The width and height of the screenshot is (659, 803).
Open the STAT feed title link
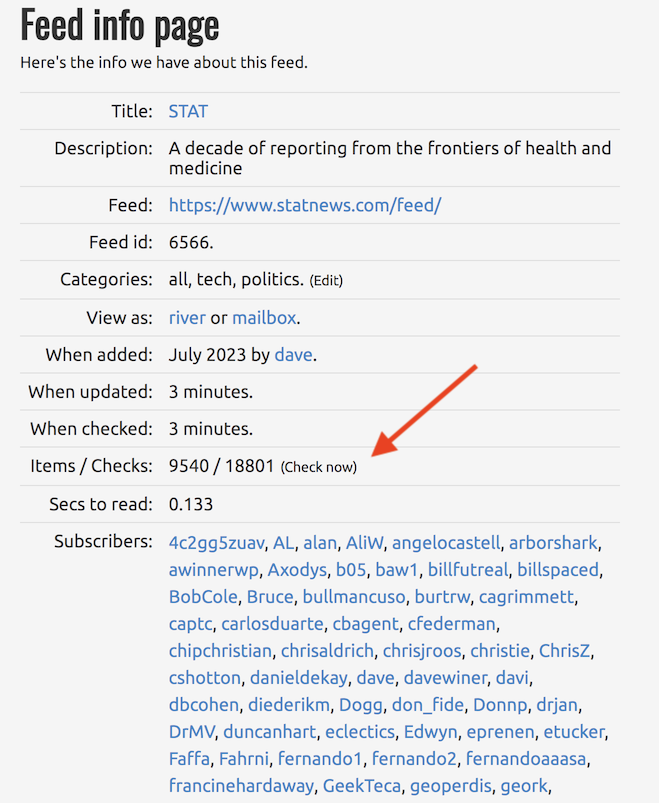pos(188,111)
